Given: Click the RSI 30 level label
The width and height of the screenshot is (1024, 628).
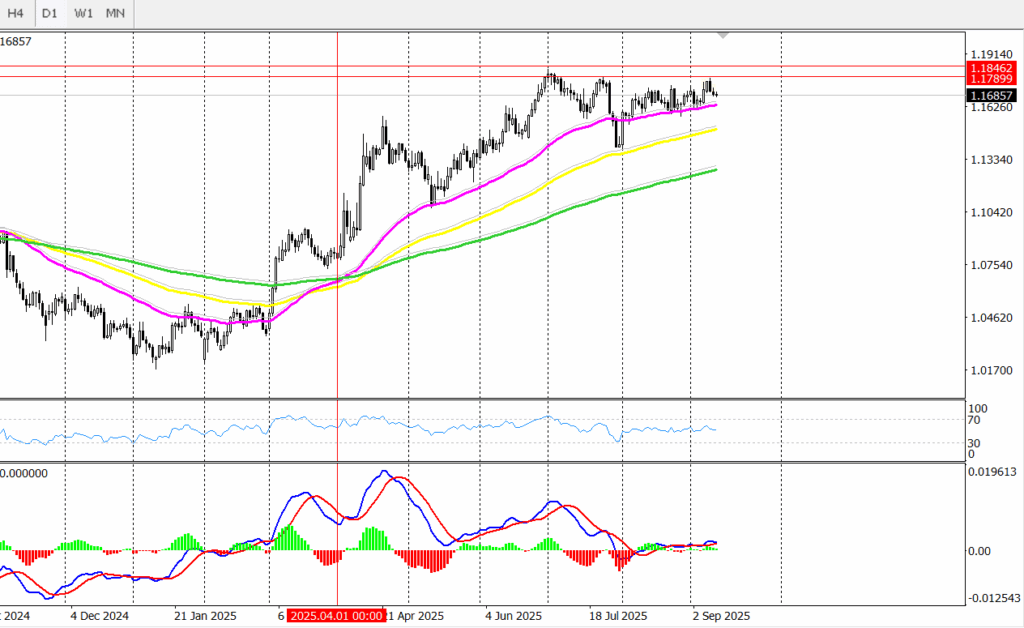Looking at the screenshot, I should point(975,443).
